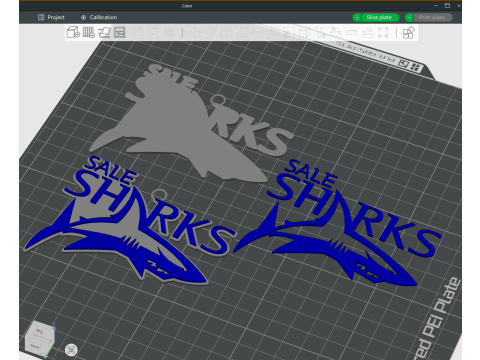This screenshot has width=480, height=360.
Task: Click the round icon beside the view cube
Action: coord(71,350)
